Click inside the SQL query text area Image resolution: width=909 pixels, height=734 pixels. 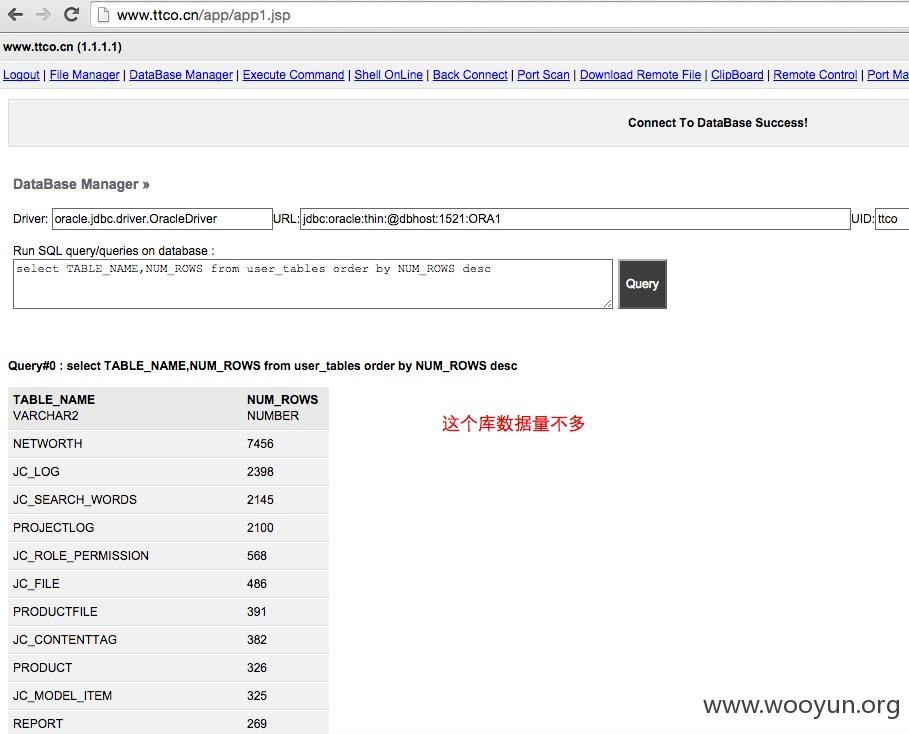312,284
